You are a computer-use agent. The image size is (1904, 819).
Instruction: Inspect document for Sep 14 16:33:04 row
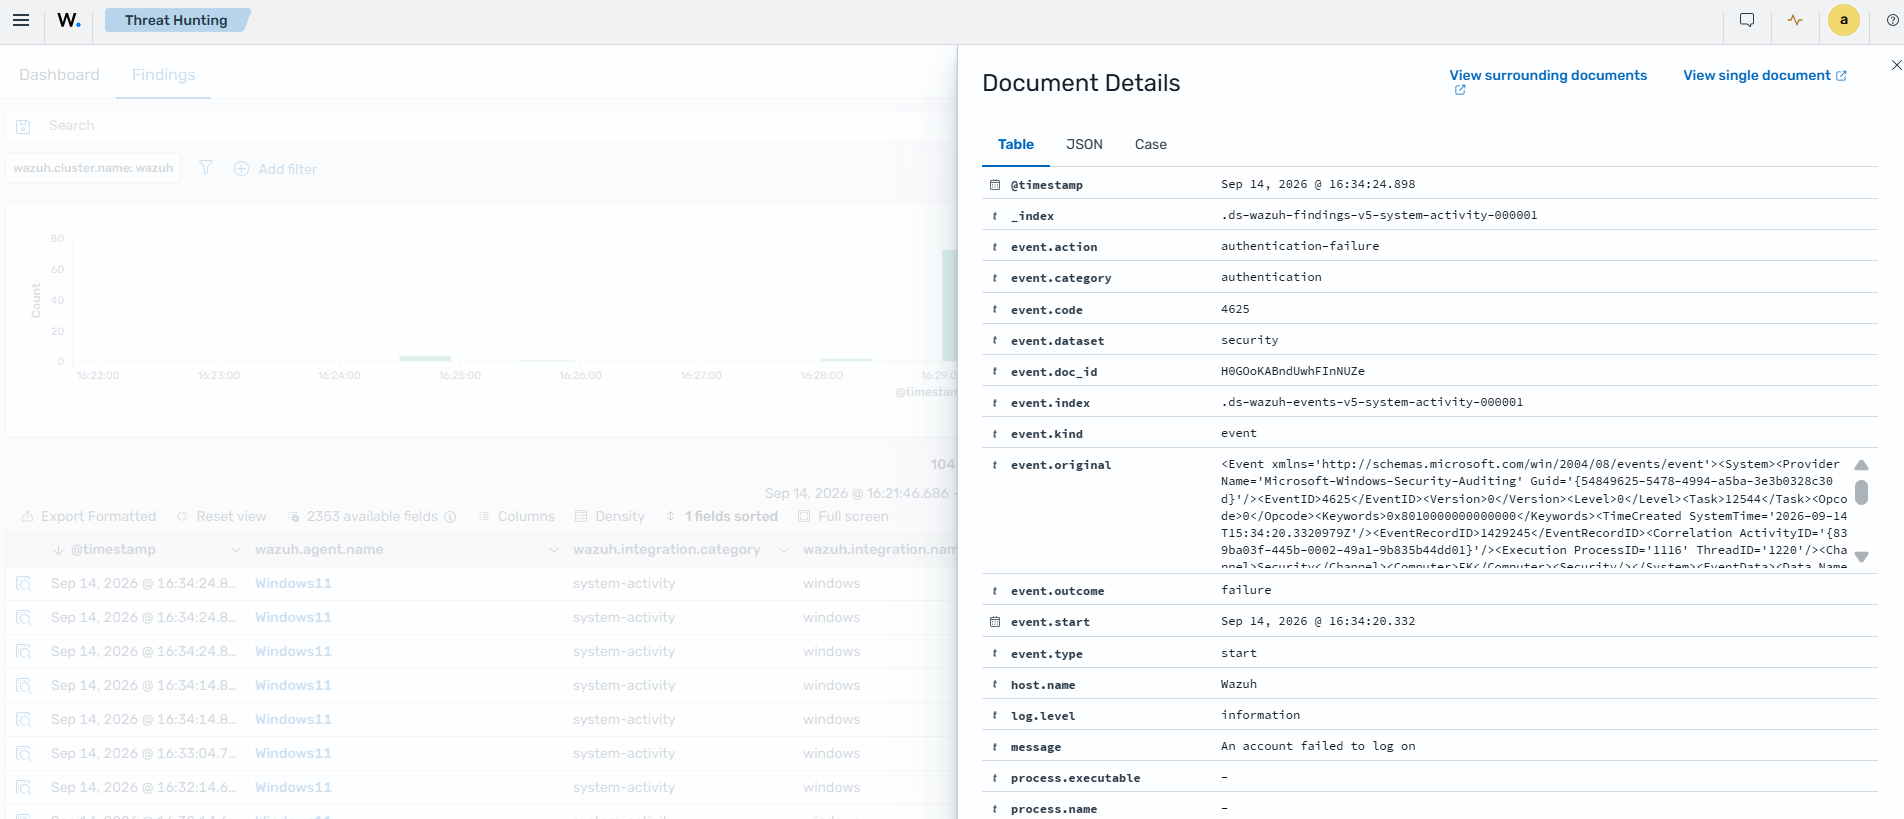pos(24,753)
